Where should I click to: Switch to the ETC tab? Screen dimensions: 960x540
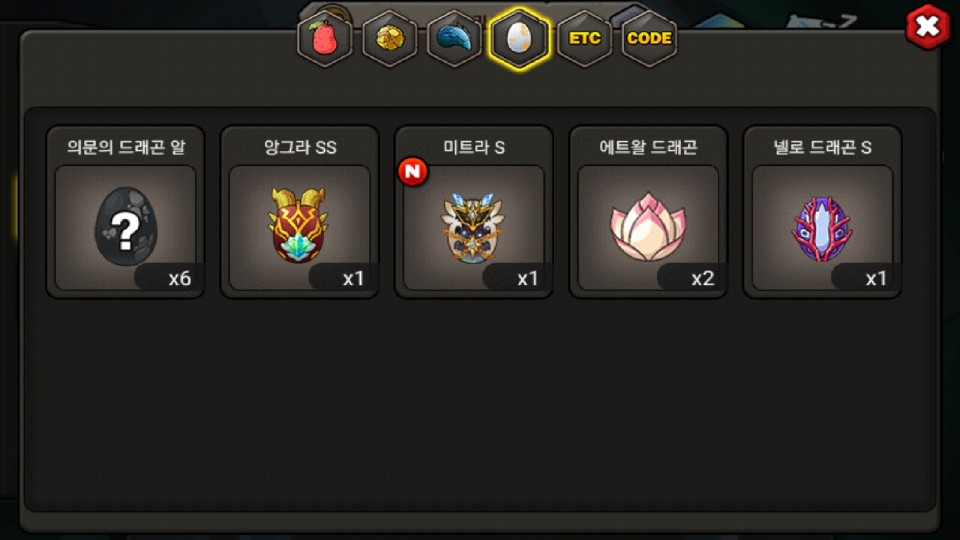[x=585, y=39]
